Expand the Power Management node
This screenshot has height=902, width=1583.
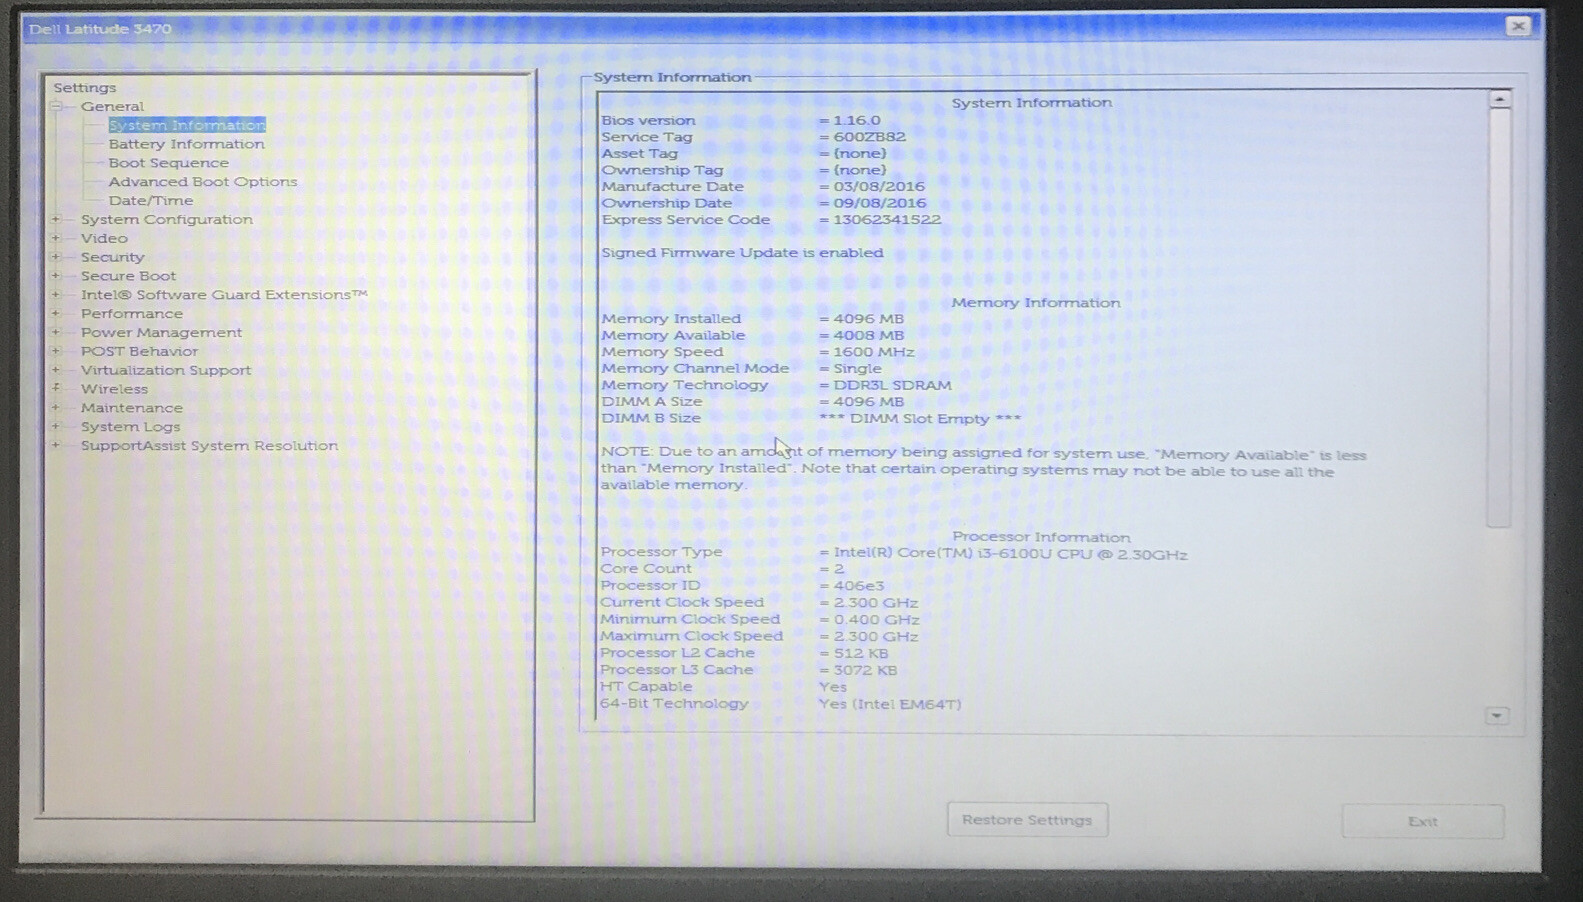[57, 332]
